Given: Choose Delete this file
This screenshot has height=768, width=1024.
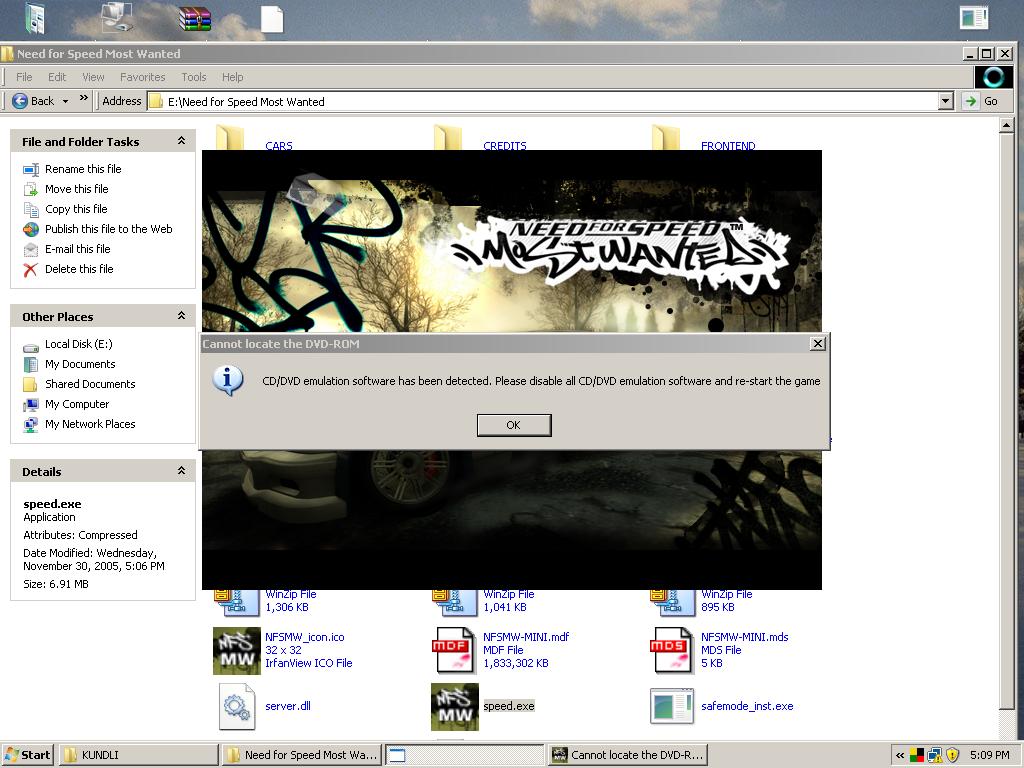Looking at the screenshot, I should pos(79,269).
